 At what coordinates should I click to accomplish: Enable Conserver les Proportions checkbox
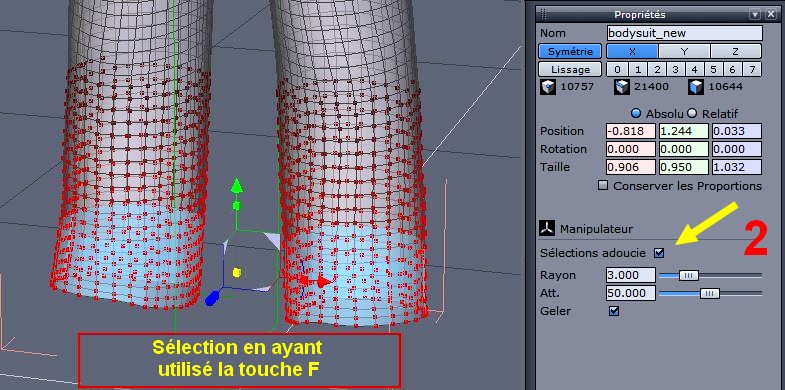tap(603, 186)
